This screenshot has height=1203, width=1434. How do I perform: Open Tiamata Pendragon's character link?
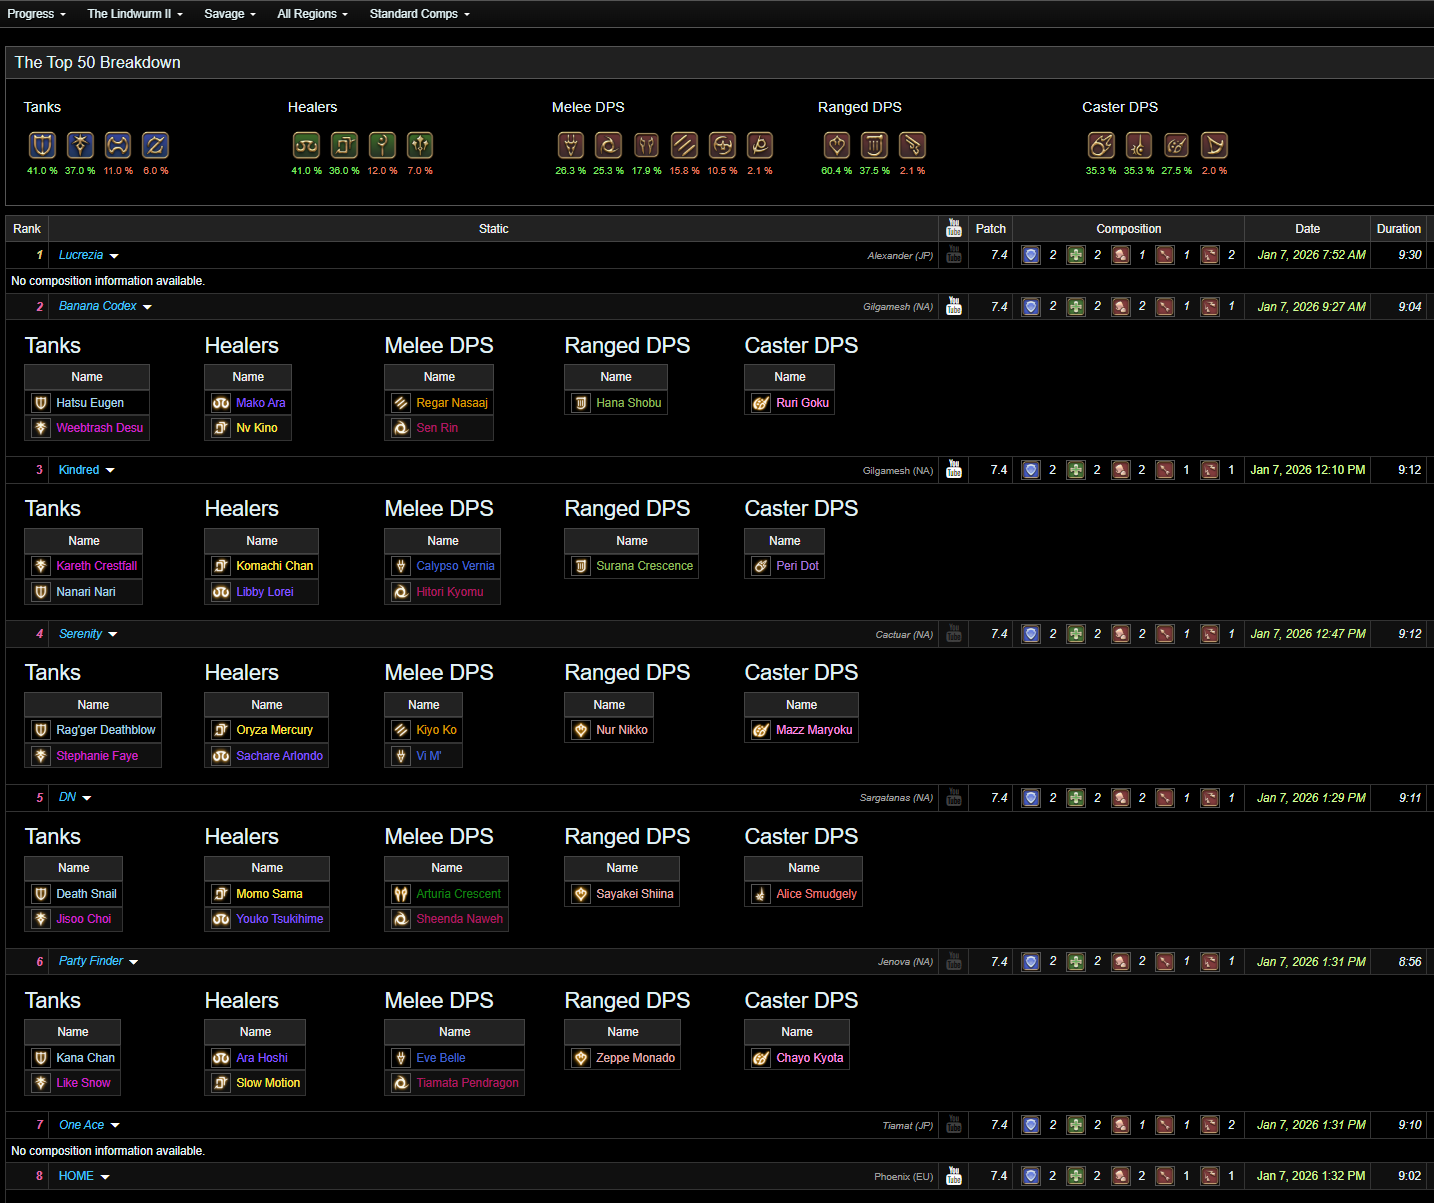pyautogui.click(x=468, y=1083)
